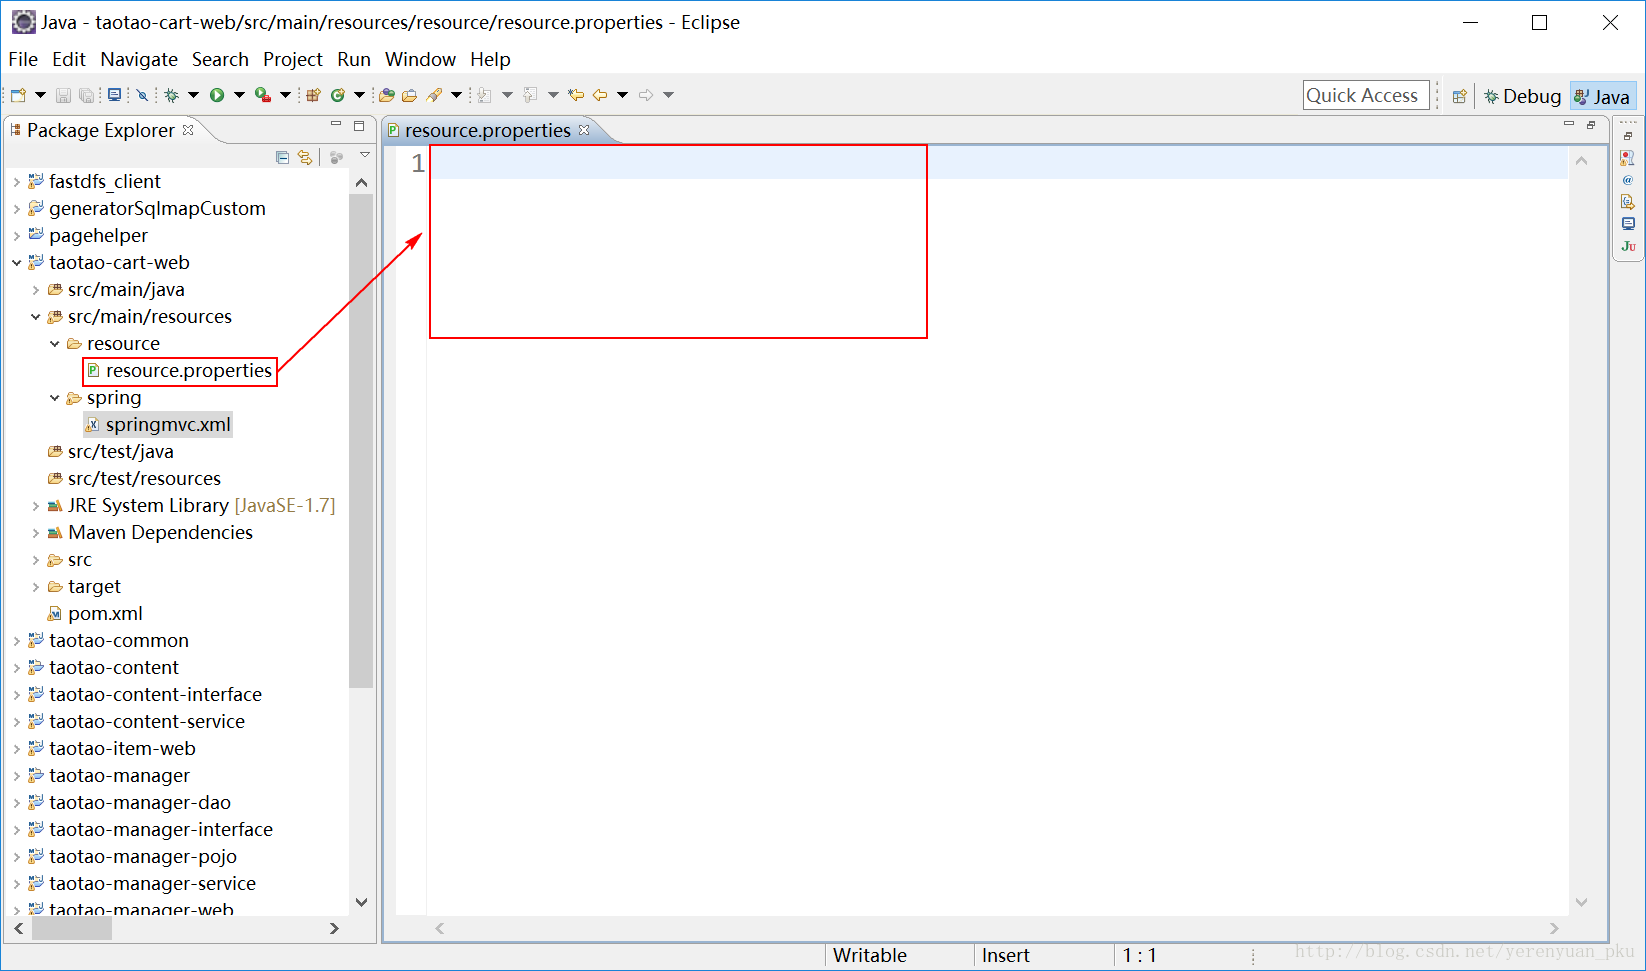Toggle Link with Editor in Package Explorer

305,157
